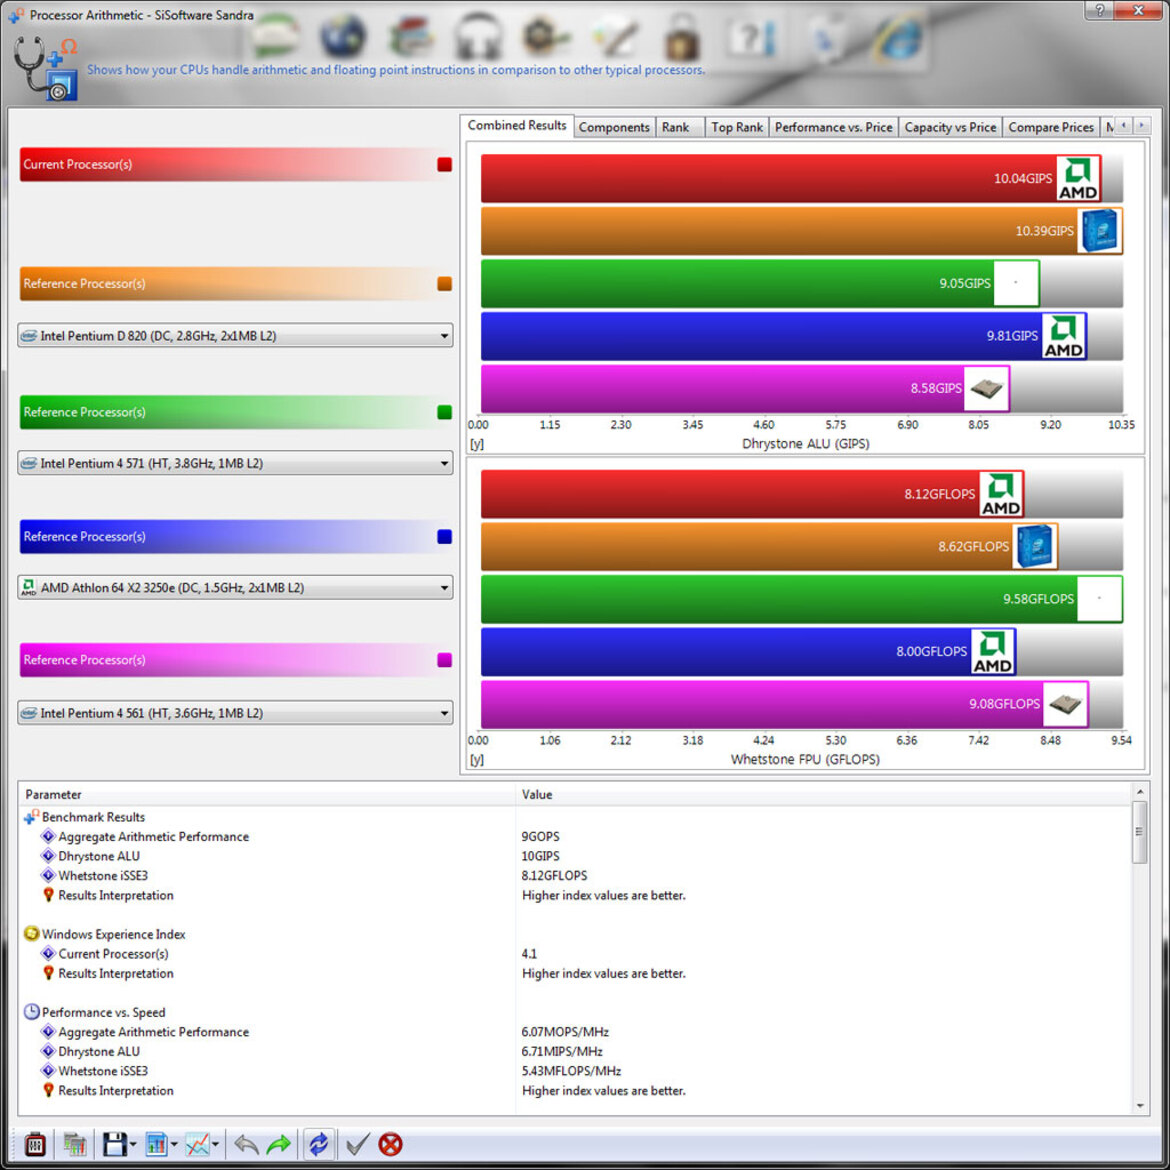Click the CPU chip icon on 9.08GFLOPS bar
The height and width of the screenshot is (1170, 1170).
[x=1065, y=704]
